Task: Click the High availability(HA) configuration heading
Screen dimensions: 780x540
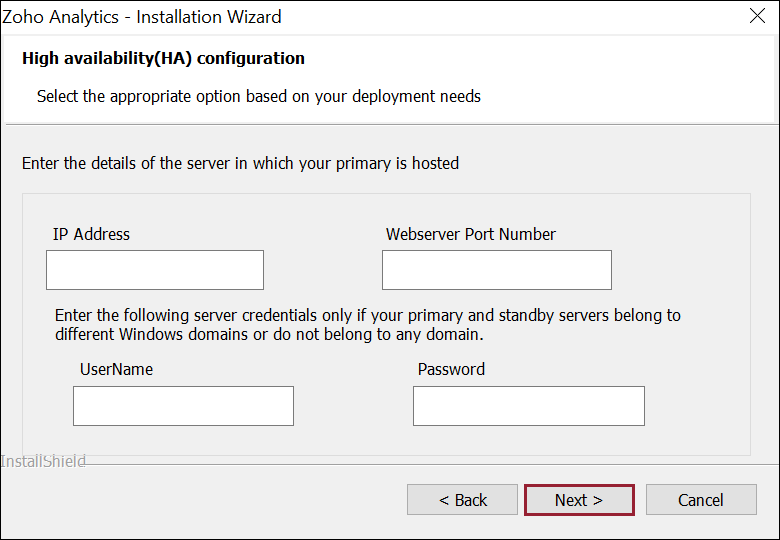Action: point(163,58)
